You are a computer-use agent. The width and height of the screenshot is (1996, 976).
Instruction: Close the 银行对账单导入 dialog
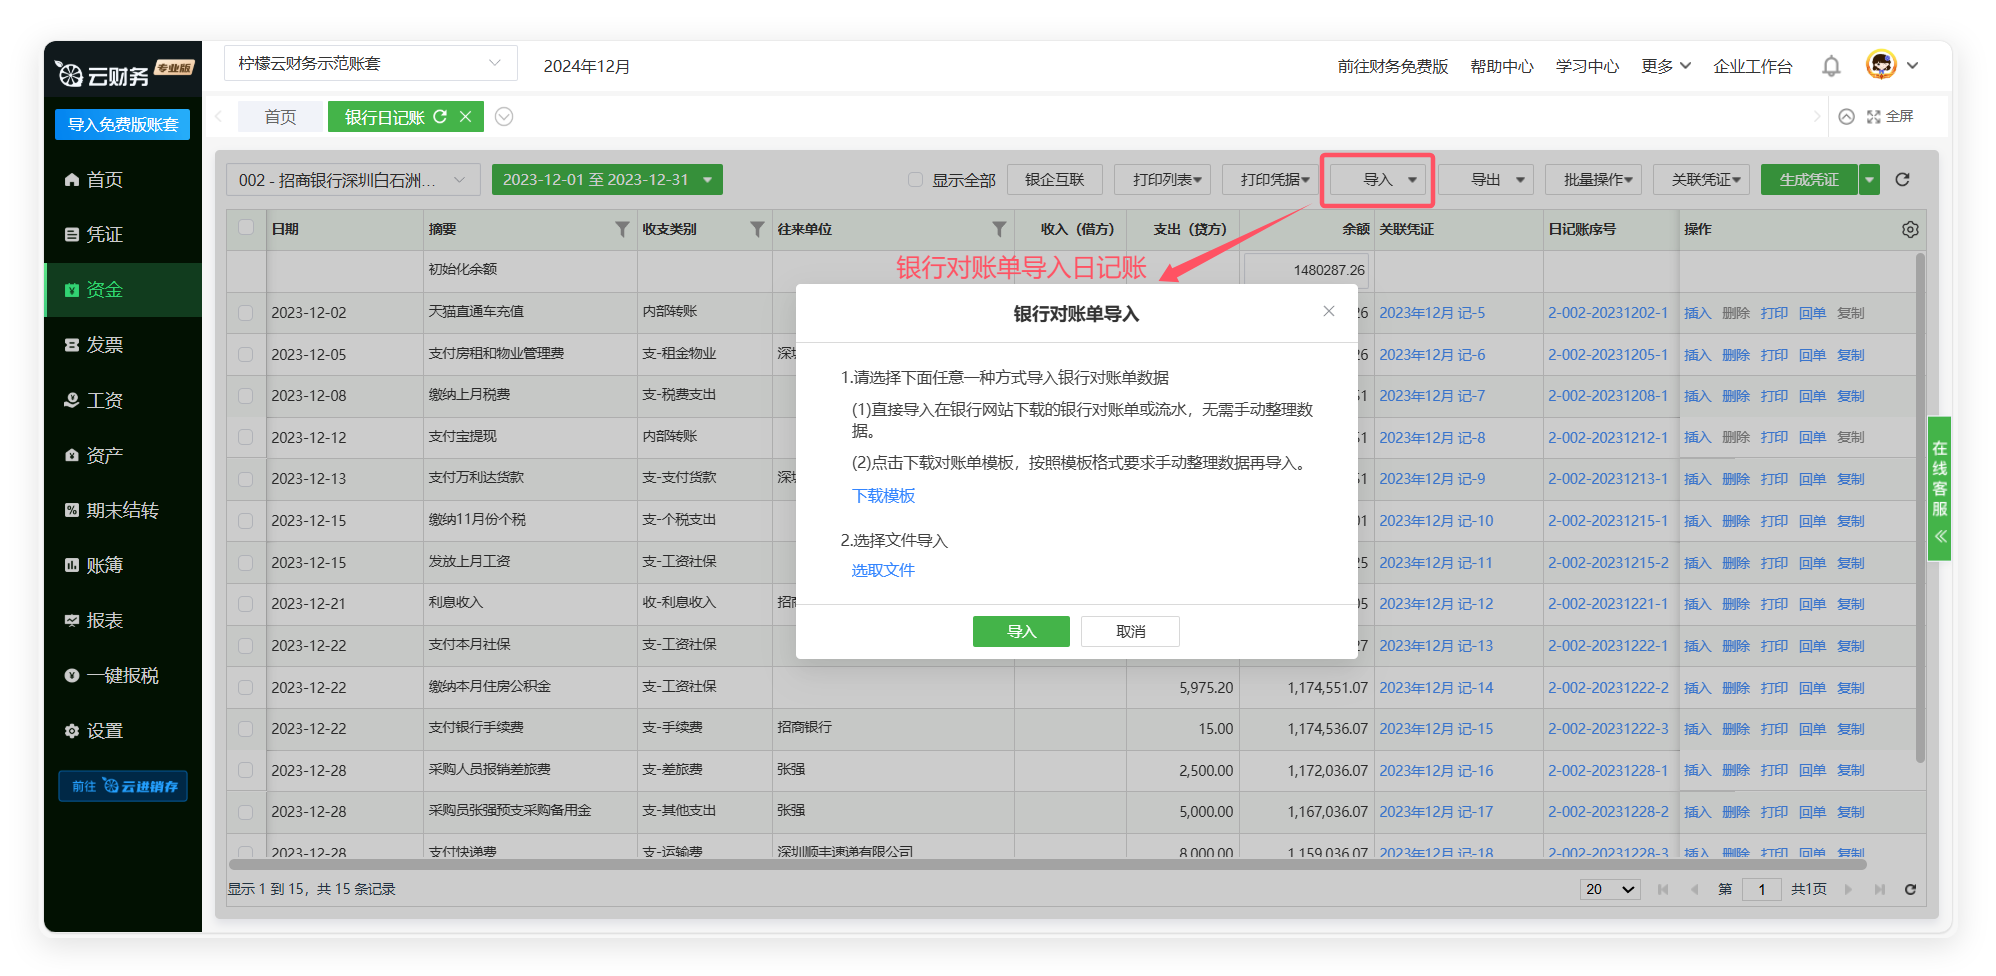[1329, 311]
